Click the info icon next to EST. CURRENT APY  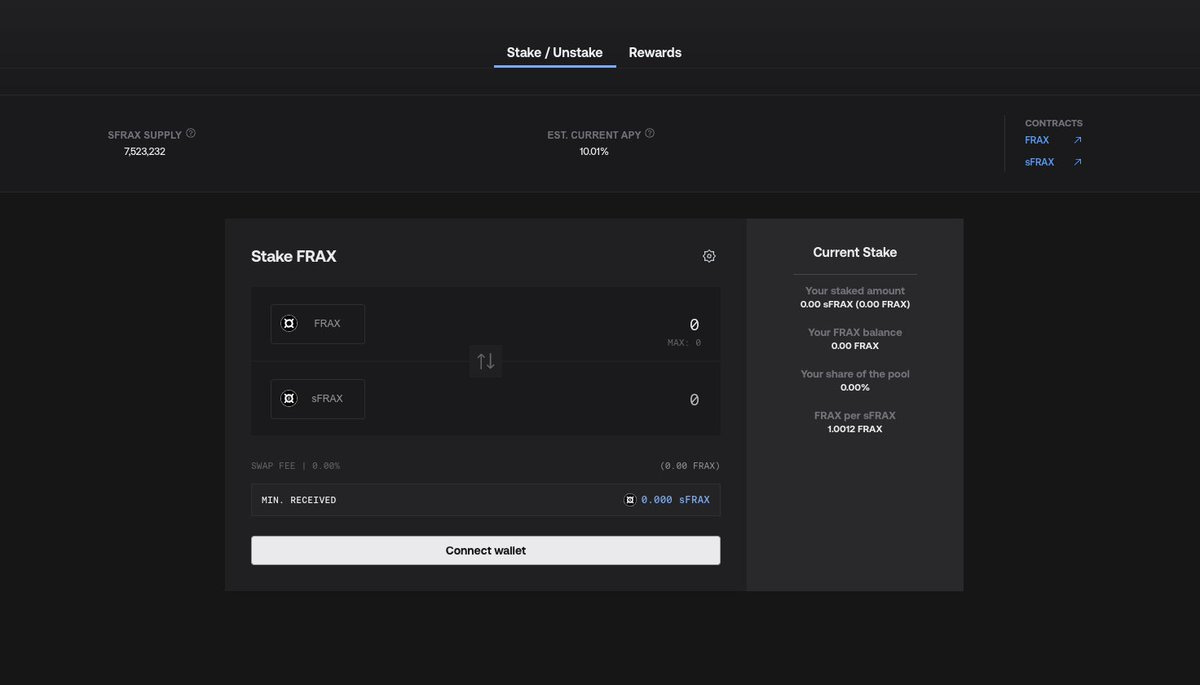pyautogui.click(x=650, y=133)
